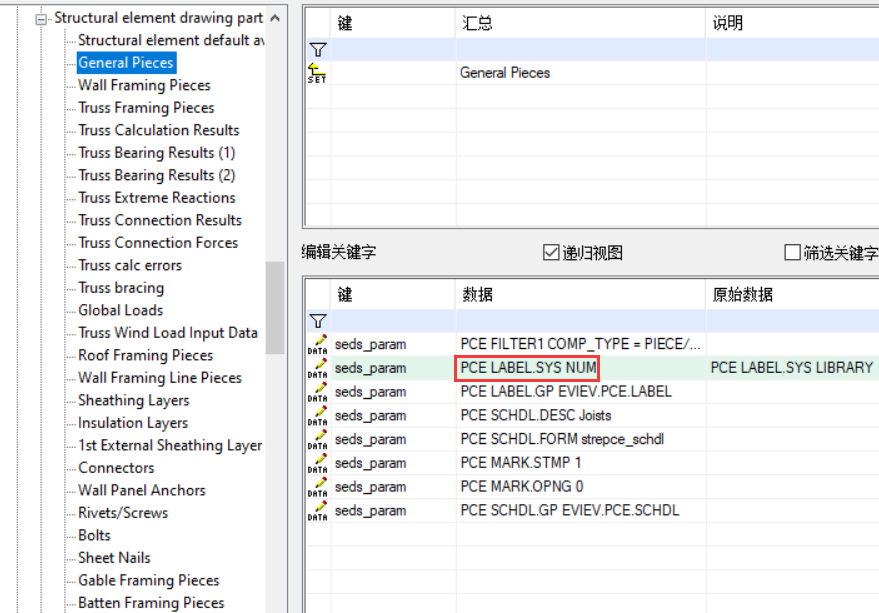Viewport: 879px width, 613px height.
Task: Click the filter input under 汇总 column
Action: coord(580,49)
